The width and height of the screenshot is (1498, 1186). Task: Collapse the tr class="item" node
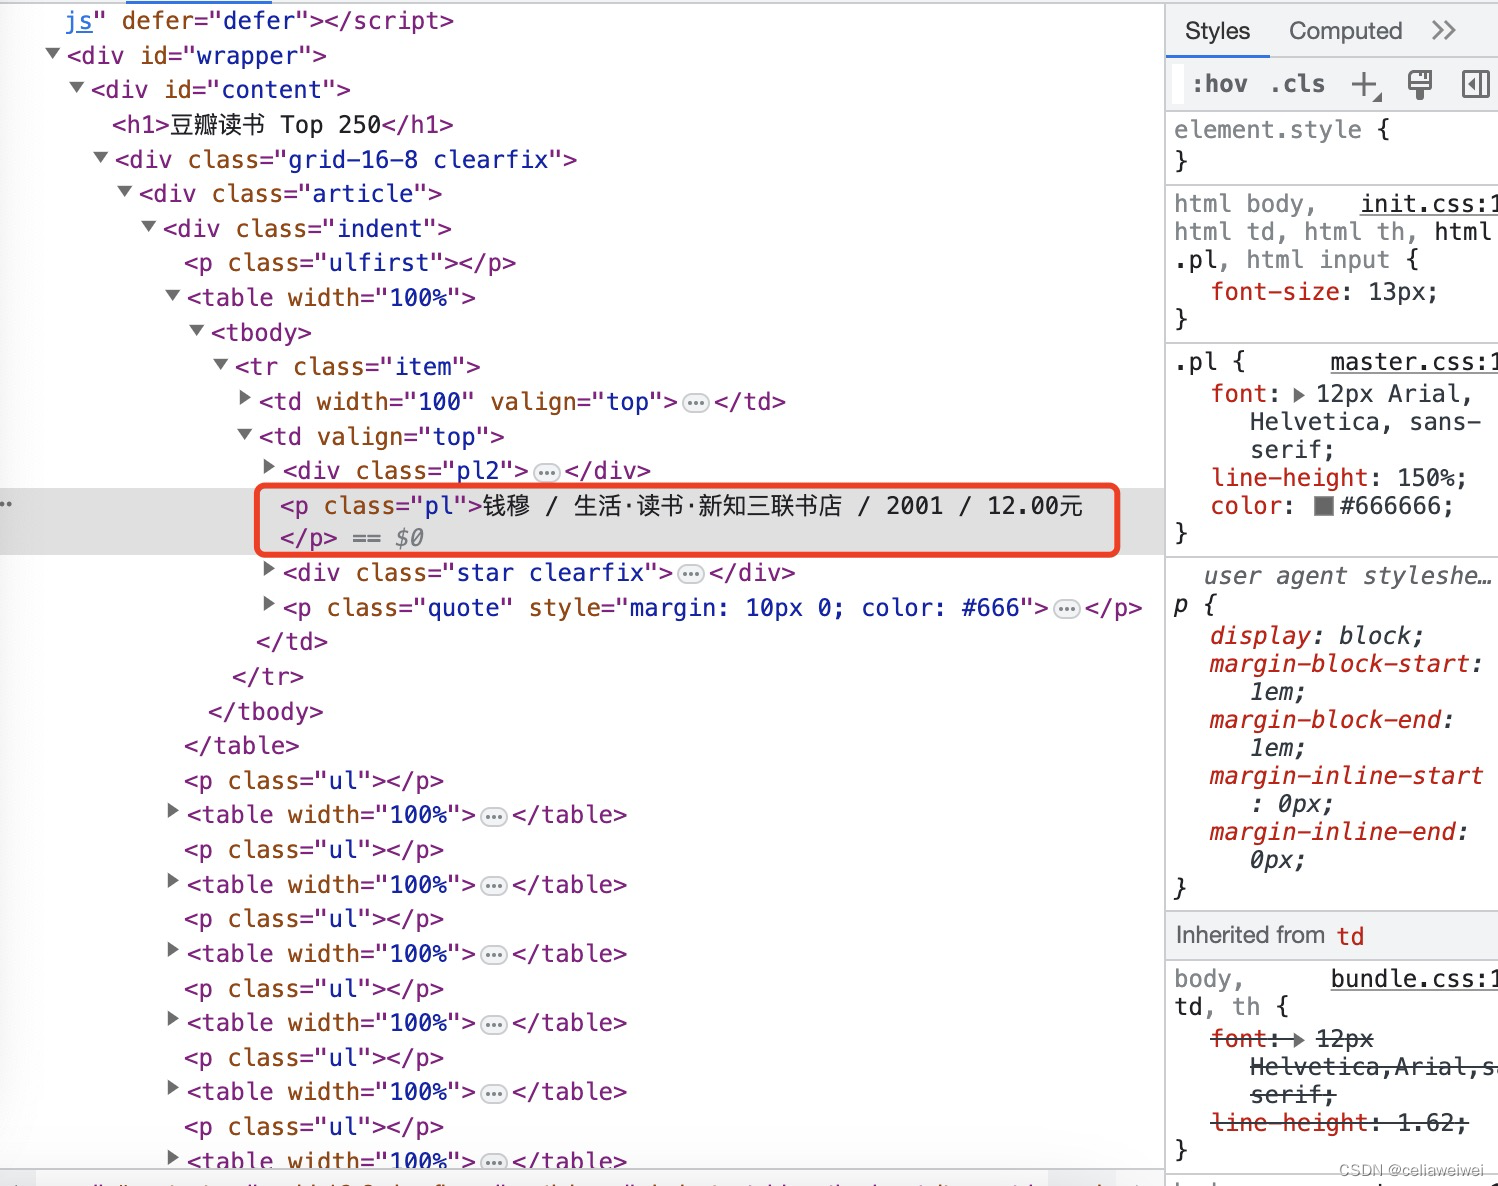[x=221, y=365]
